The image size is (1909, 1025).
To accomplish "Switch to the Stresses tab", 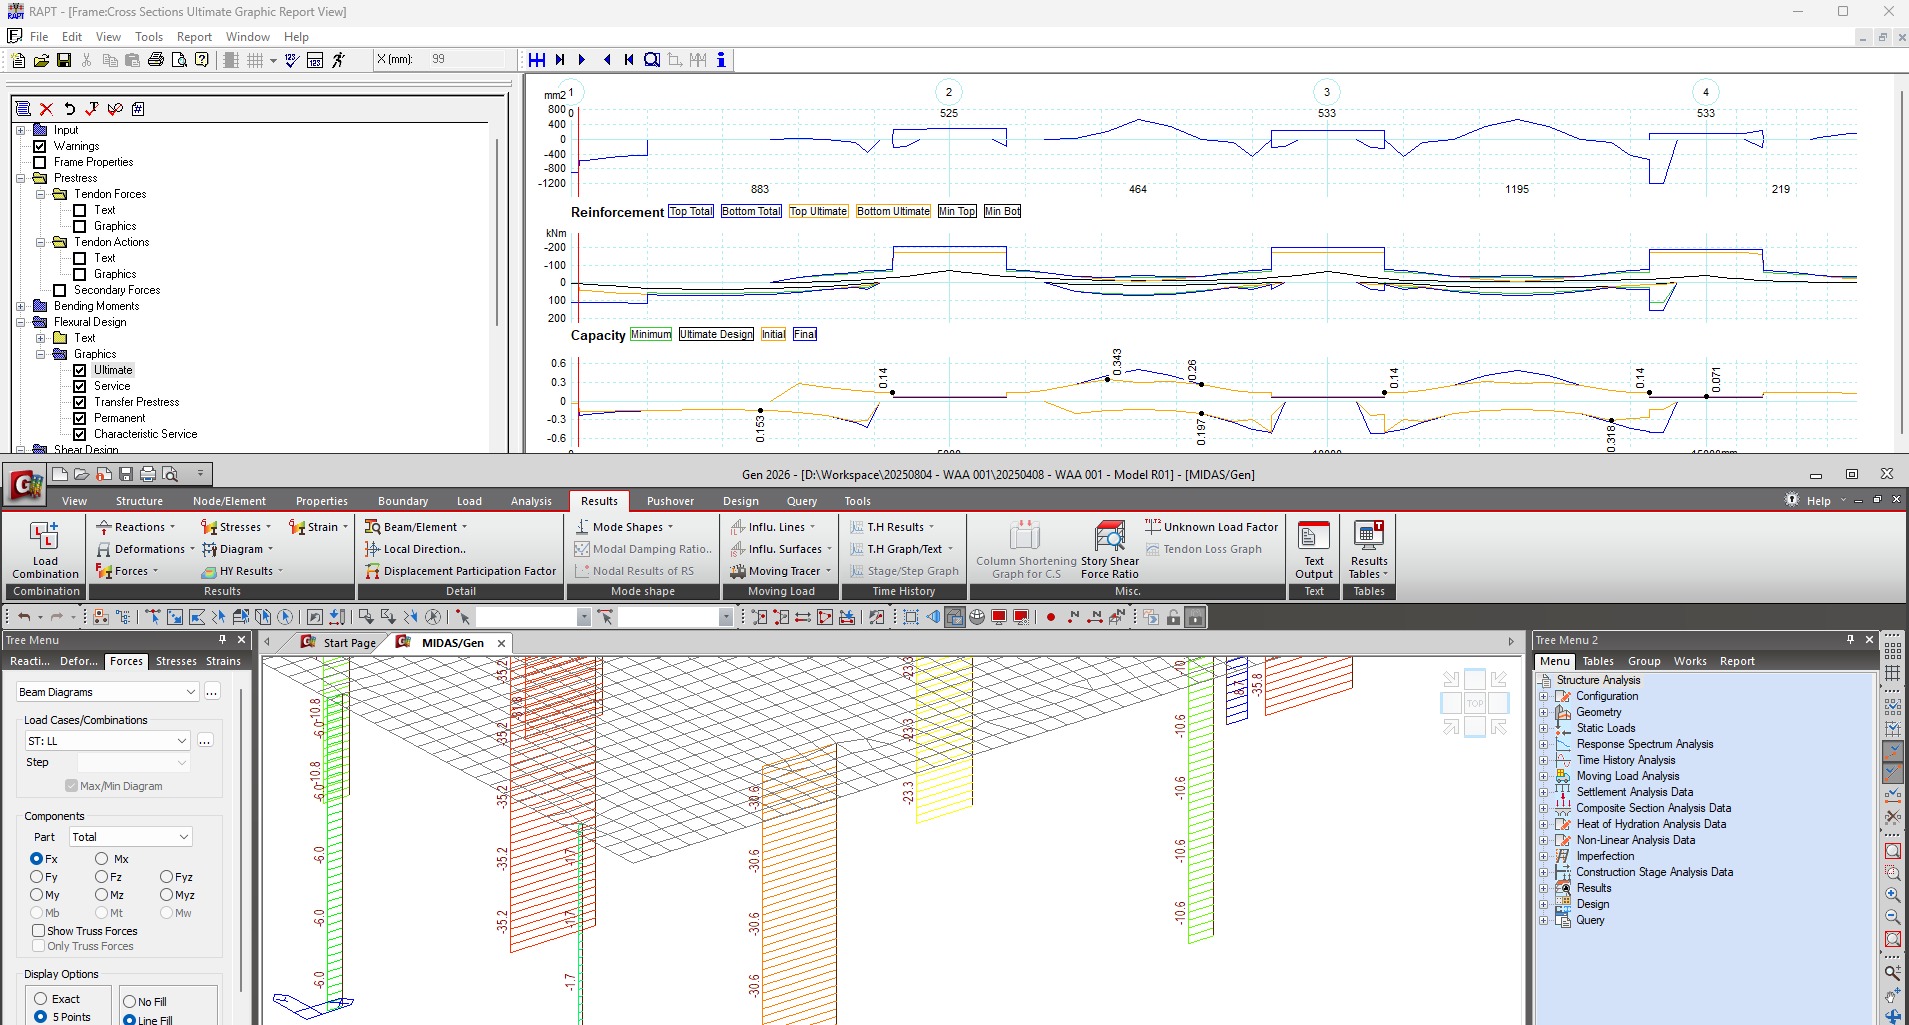I will (176, 661).
